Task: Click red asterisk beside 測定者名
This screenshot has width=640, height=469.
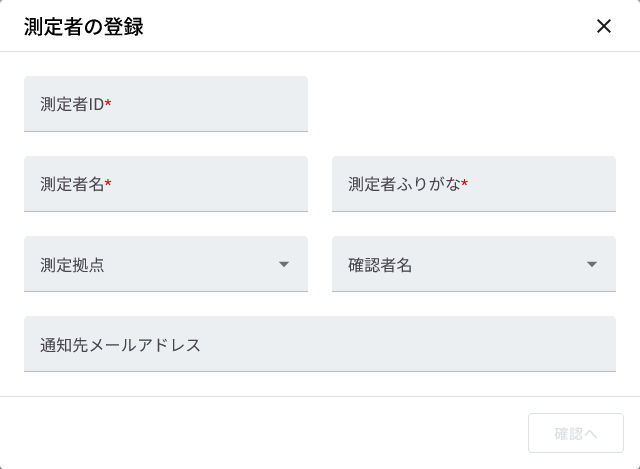Action: [108, 182]
